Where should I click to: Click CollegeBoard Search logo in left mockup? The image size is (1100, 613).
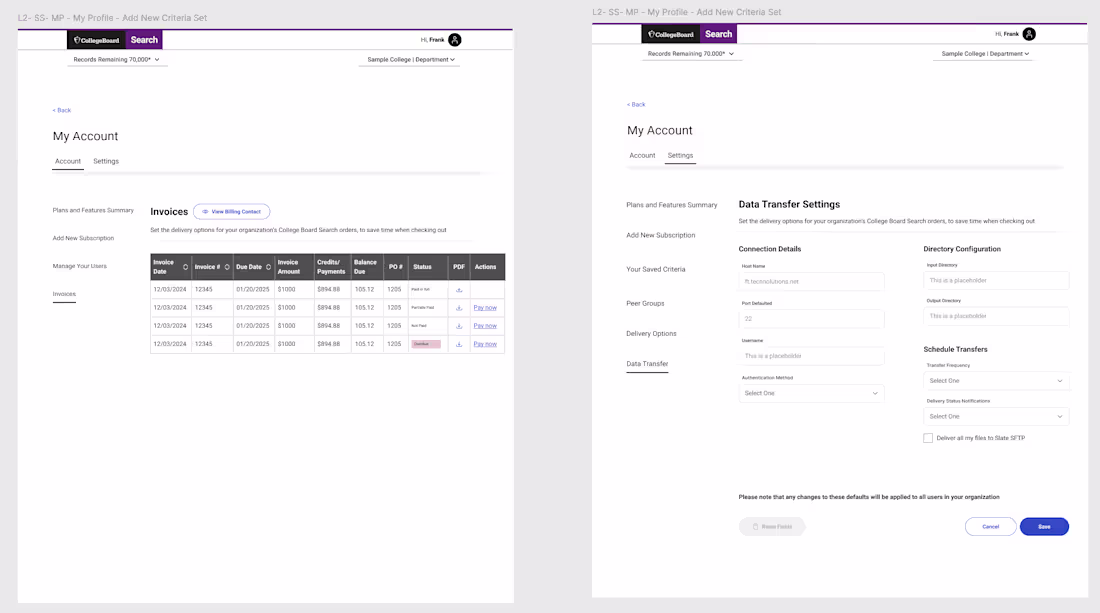pyautogui.click(x=114, y=40)
